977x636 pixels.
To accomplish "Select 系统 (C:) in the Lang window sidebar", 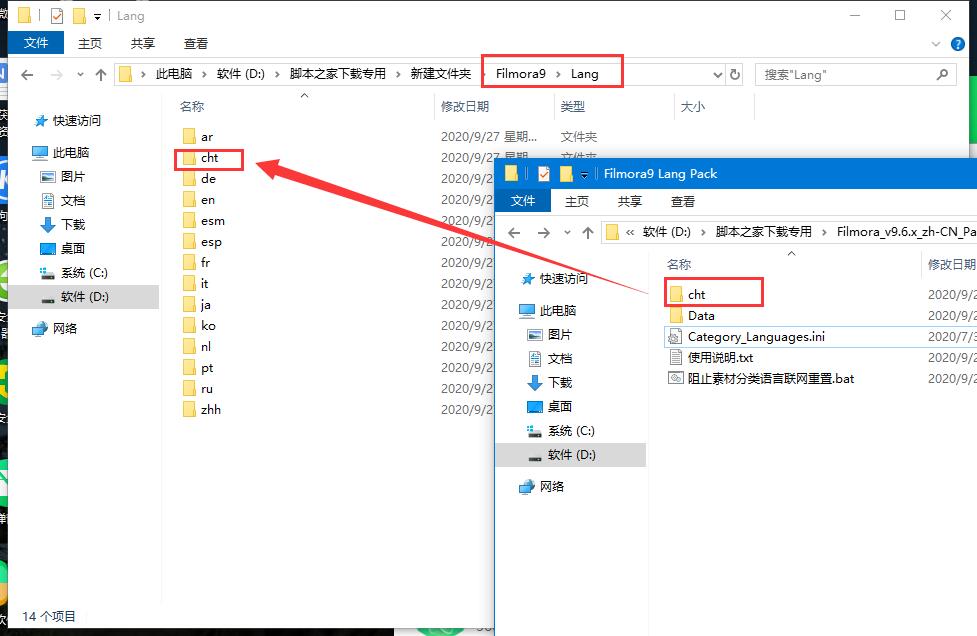I will click(74, 273).
